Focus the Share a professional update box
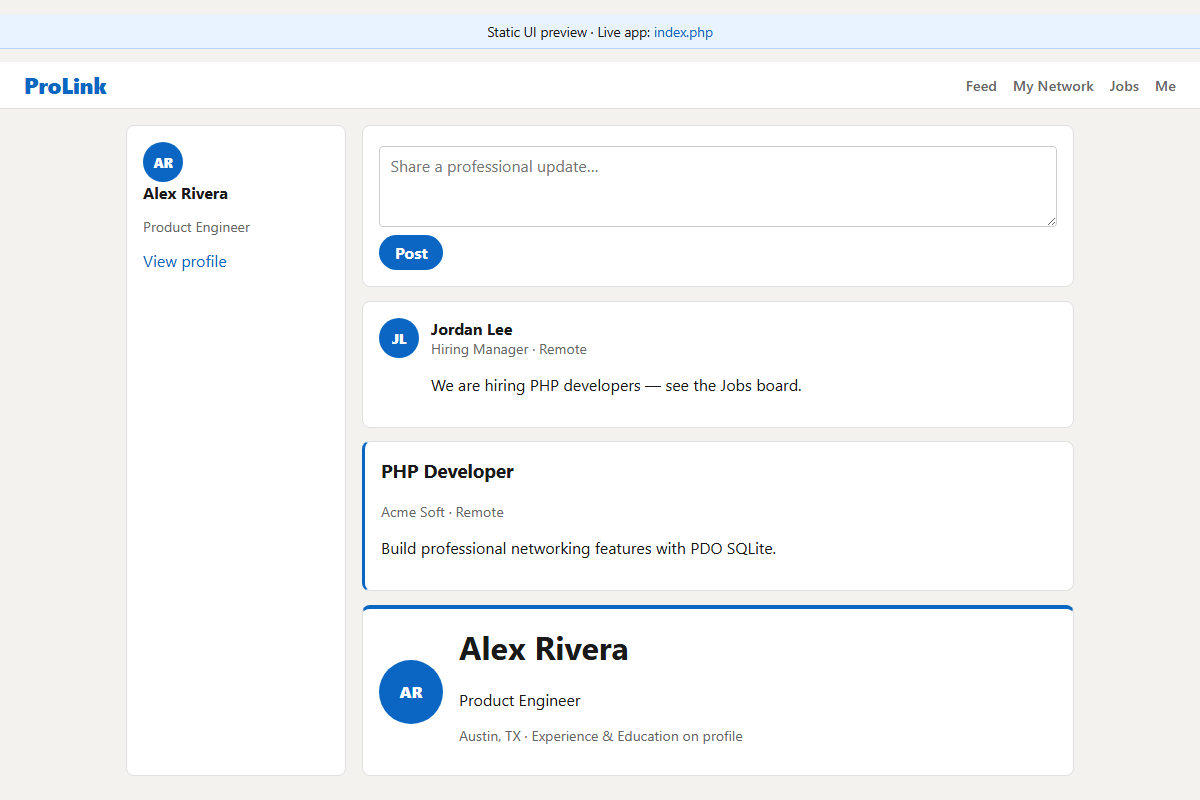Image resolution: width=1200 pixels, height=800 pixels. click(x=718, y=187)
